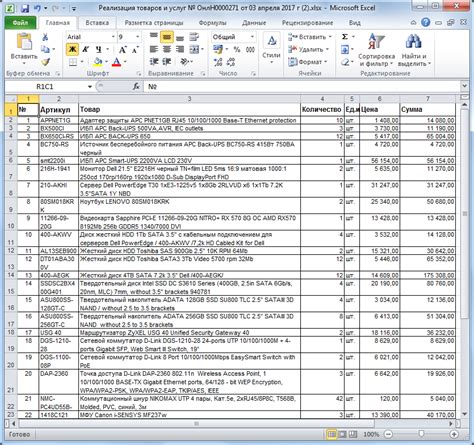Click the zoom slider handle
This screenshot has height=445, width=474.
click(x=421, y=434)
